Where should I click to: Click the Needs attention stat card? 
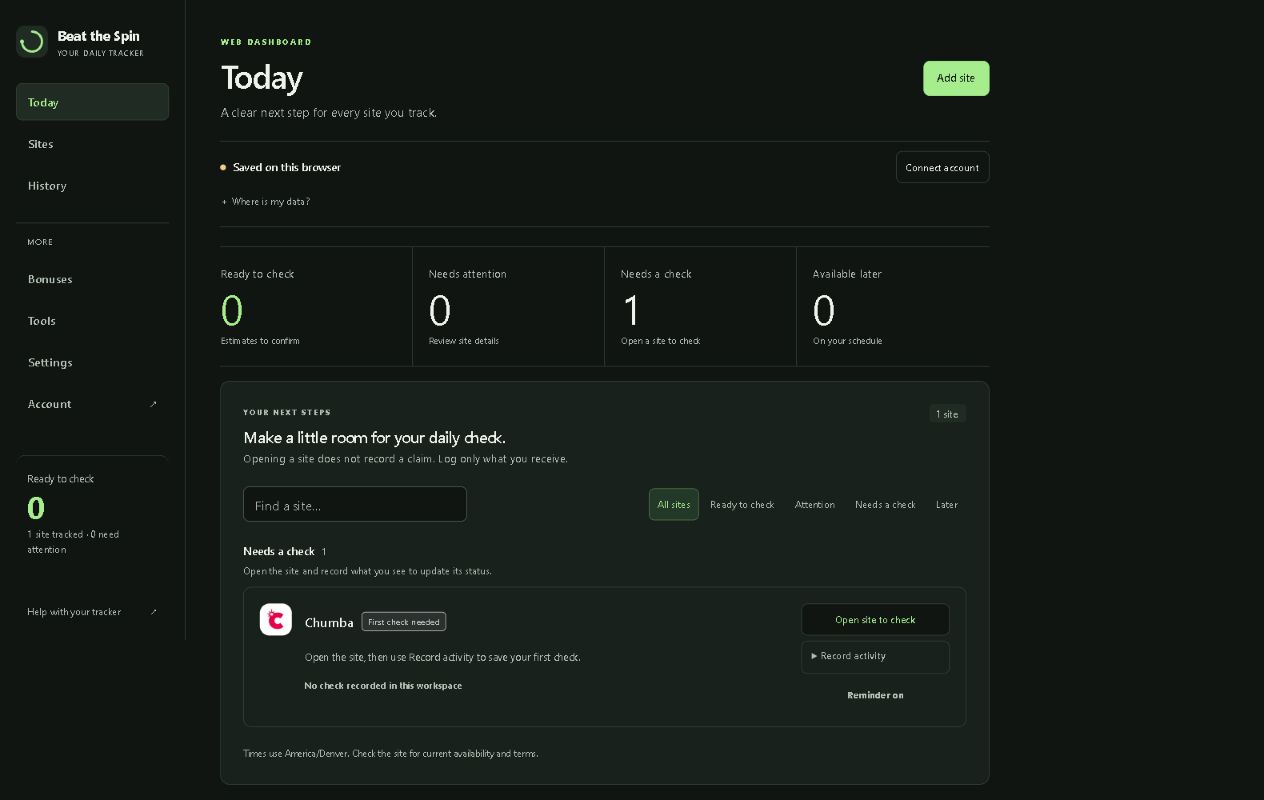coord(508,306)
